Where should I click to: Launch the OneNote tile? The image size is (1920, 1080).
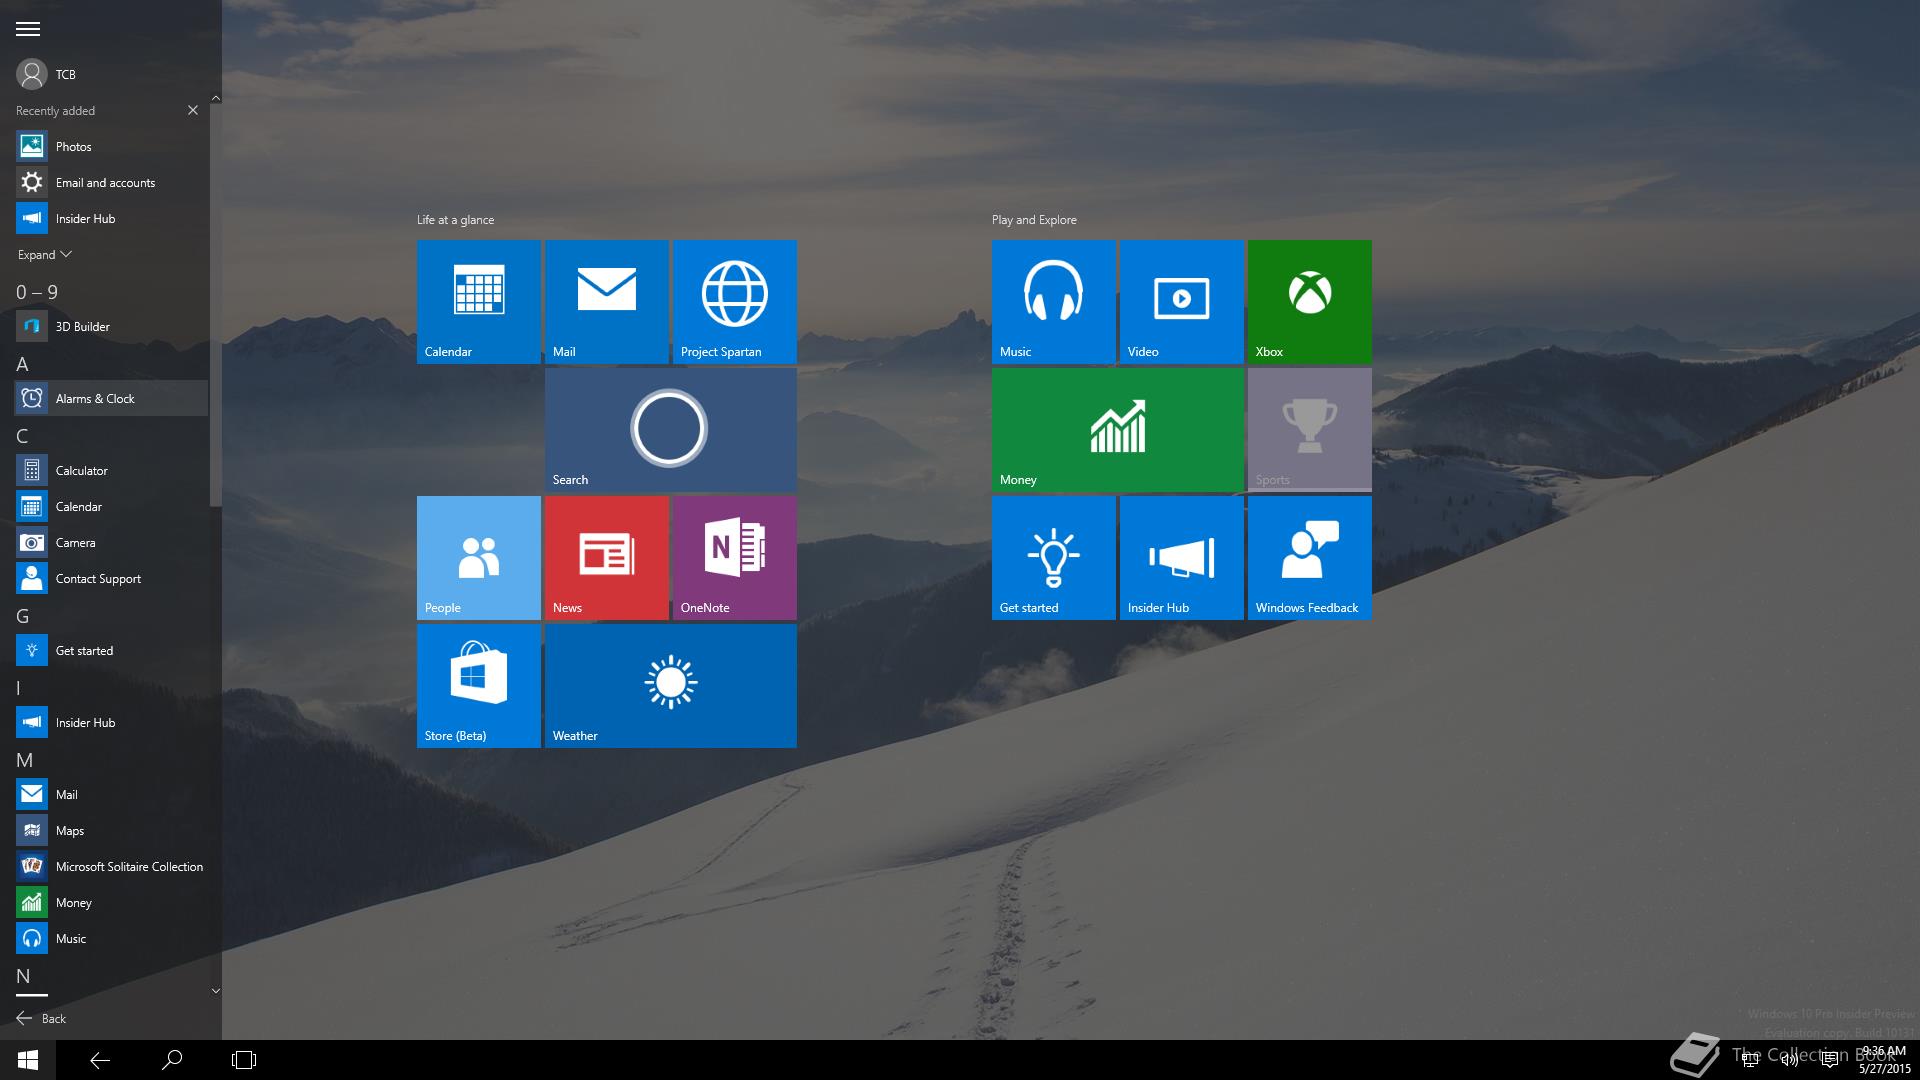click(x=734, y=557)
